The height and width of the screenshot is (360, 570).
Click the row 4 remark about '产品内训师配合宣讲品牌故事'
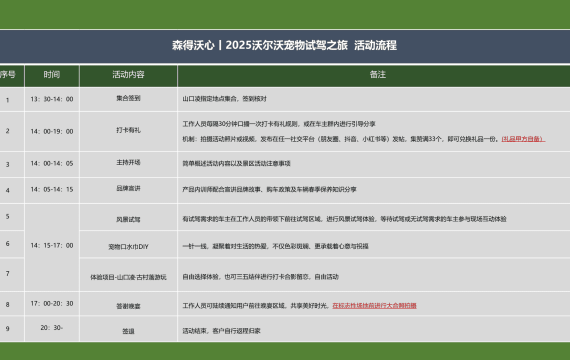coord(269,189)
